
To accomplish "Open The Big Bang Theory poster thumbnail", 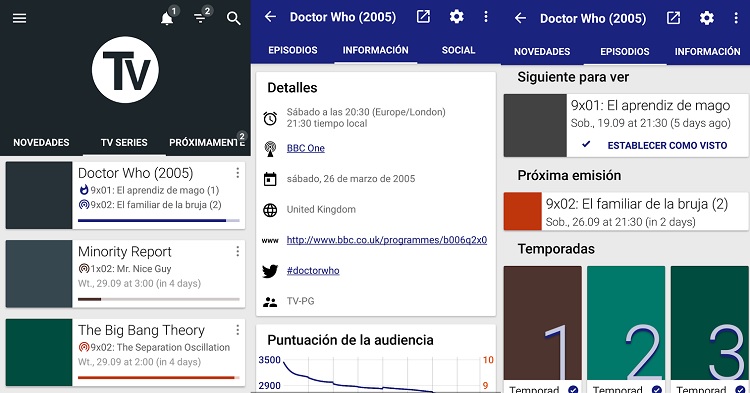I will coord(39,352).
